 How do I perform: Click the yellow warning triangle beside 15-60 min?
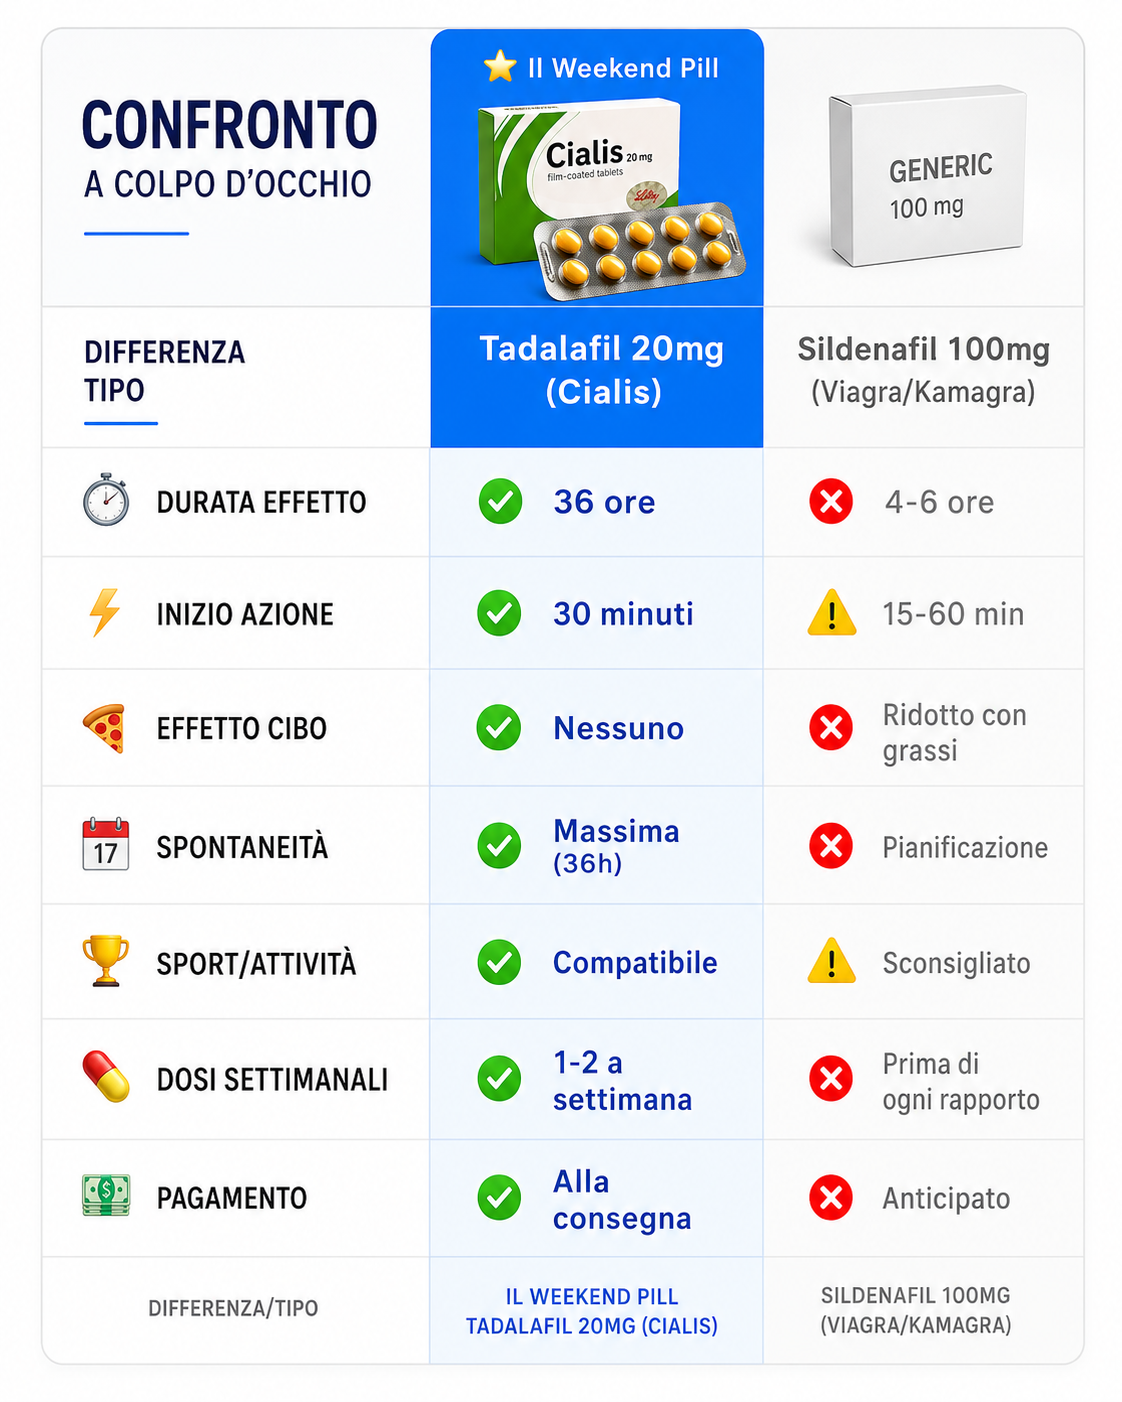tap(832, 613)
